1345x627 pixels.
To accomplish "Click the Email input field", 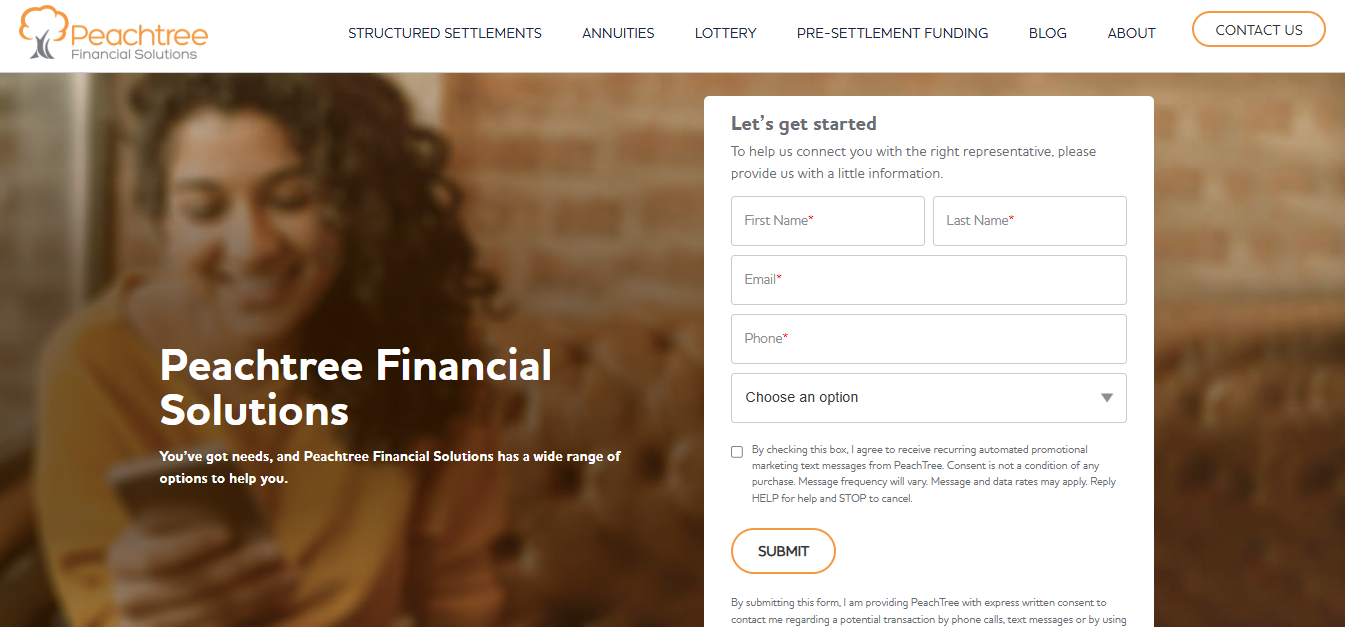I will click(x=927, y=280).
